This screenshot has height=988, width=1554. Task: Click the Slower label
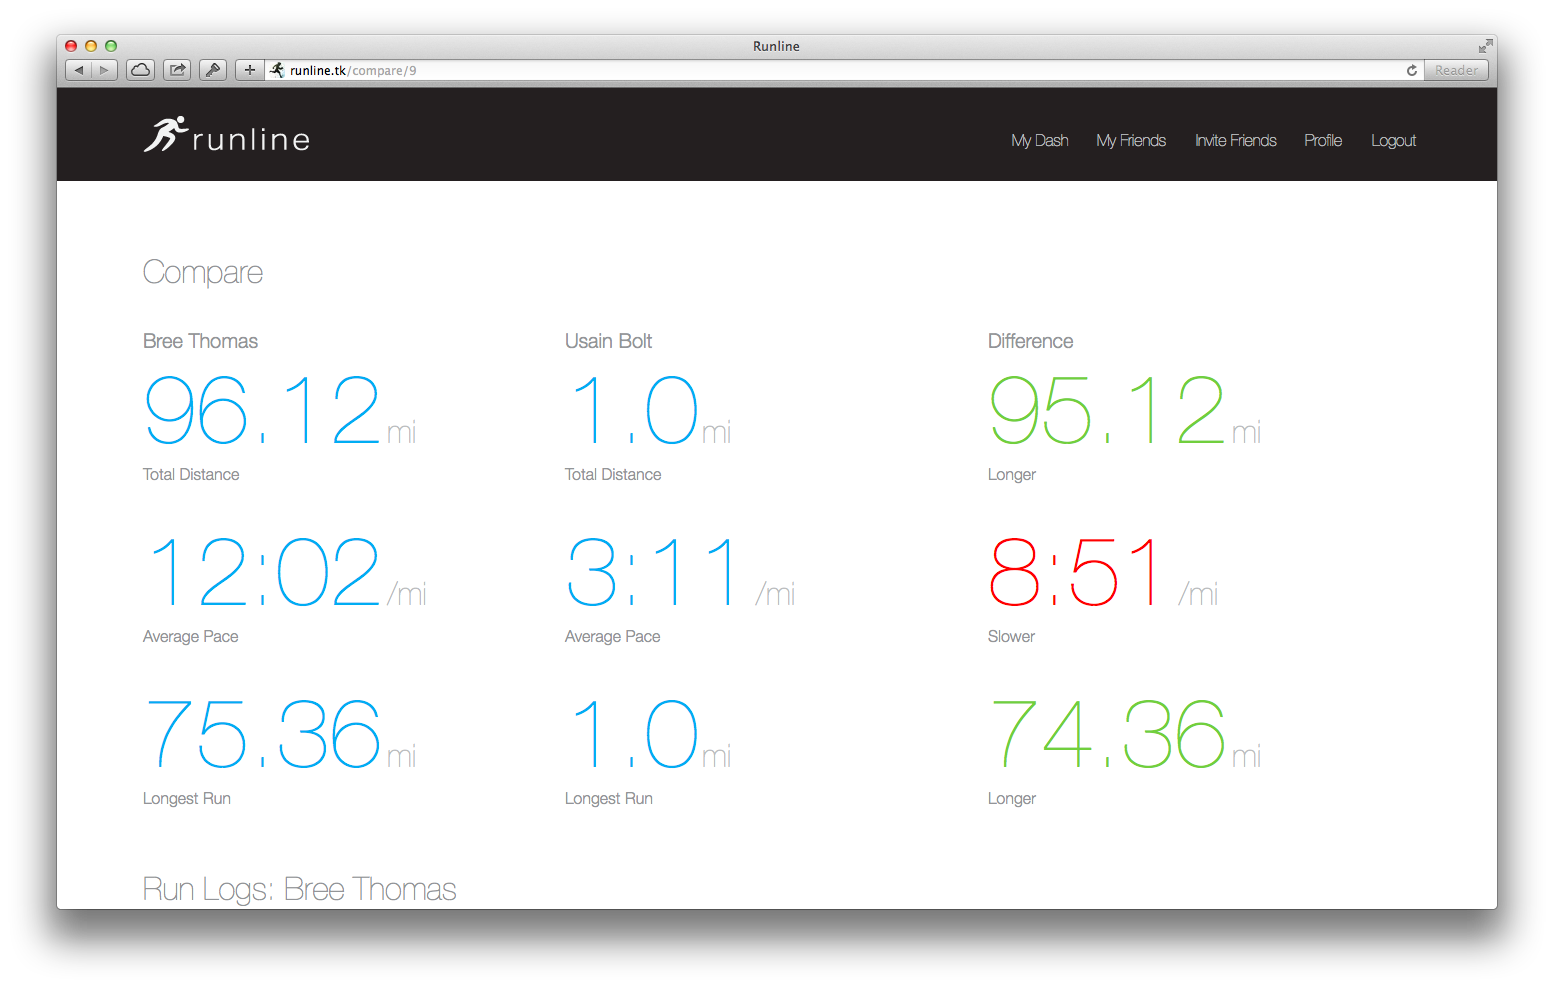tap(1011, 637)
